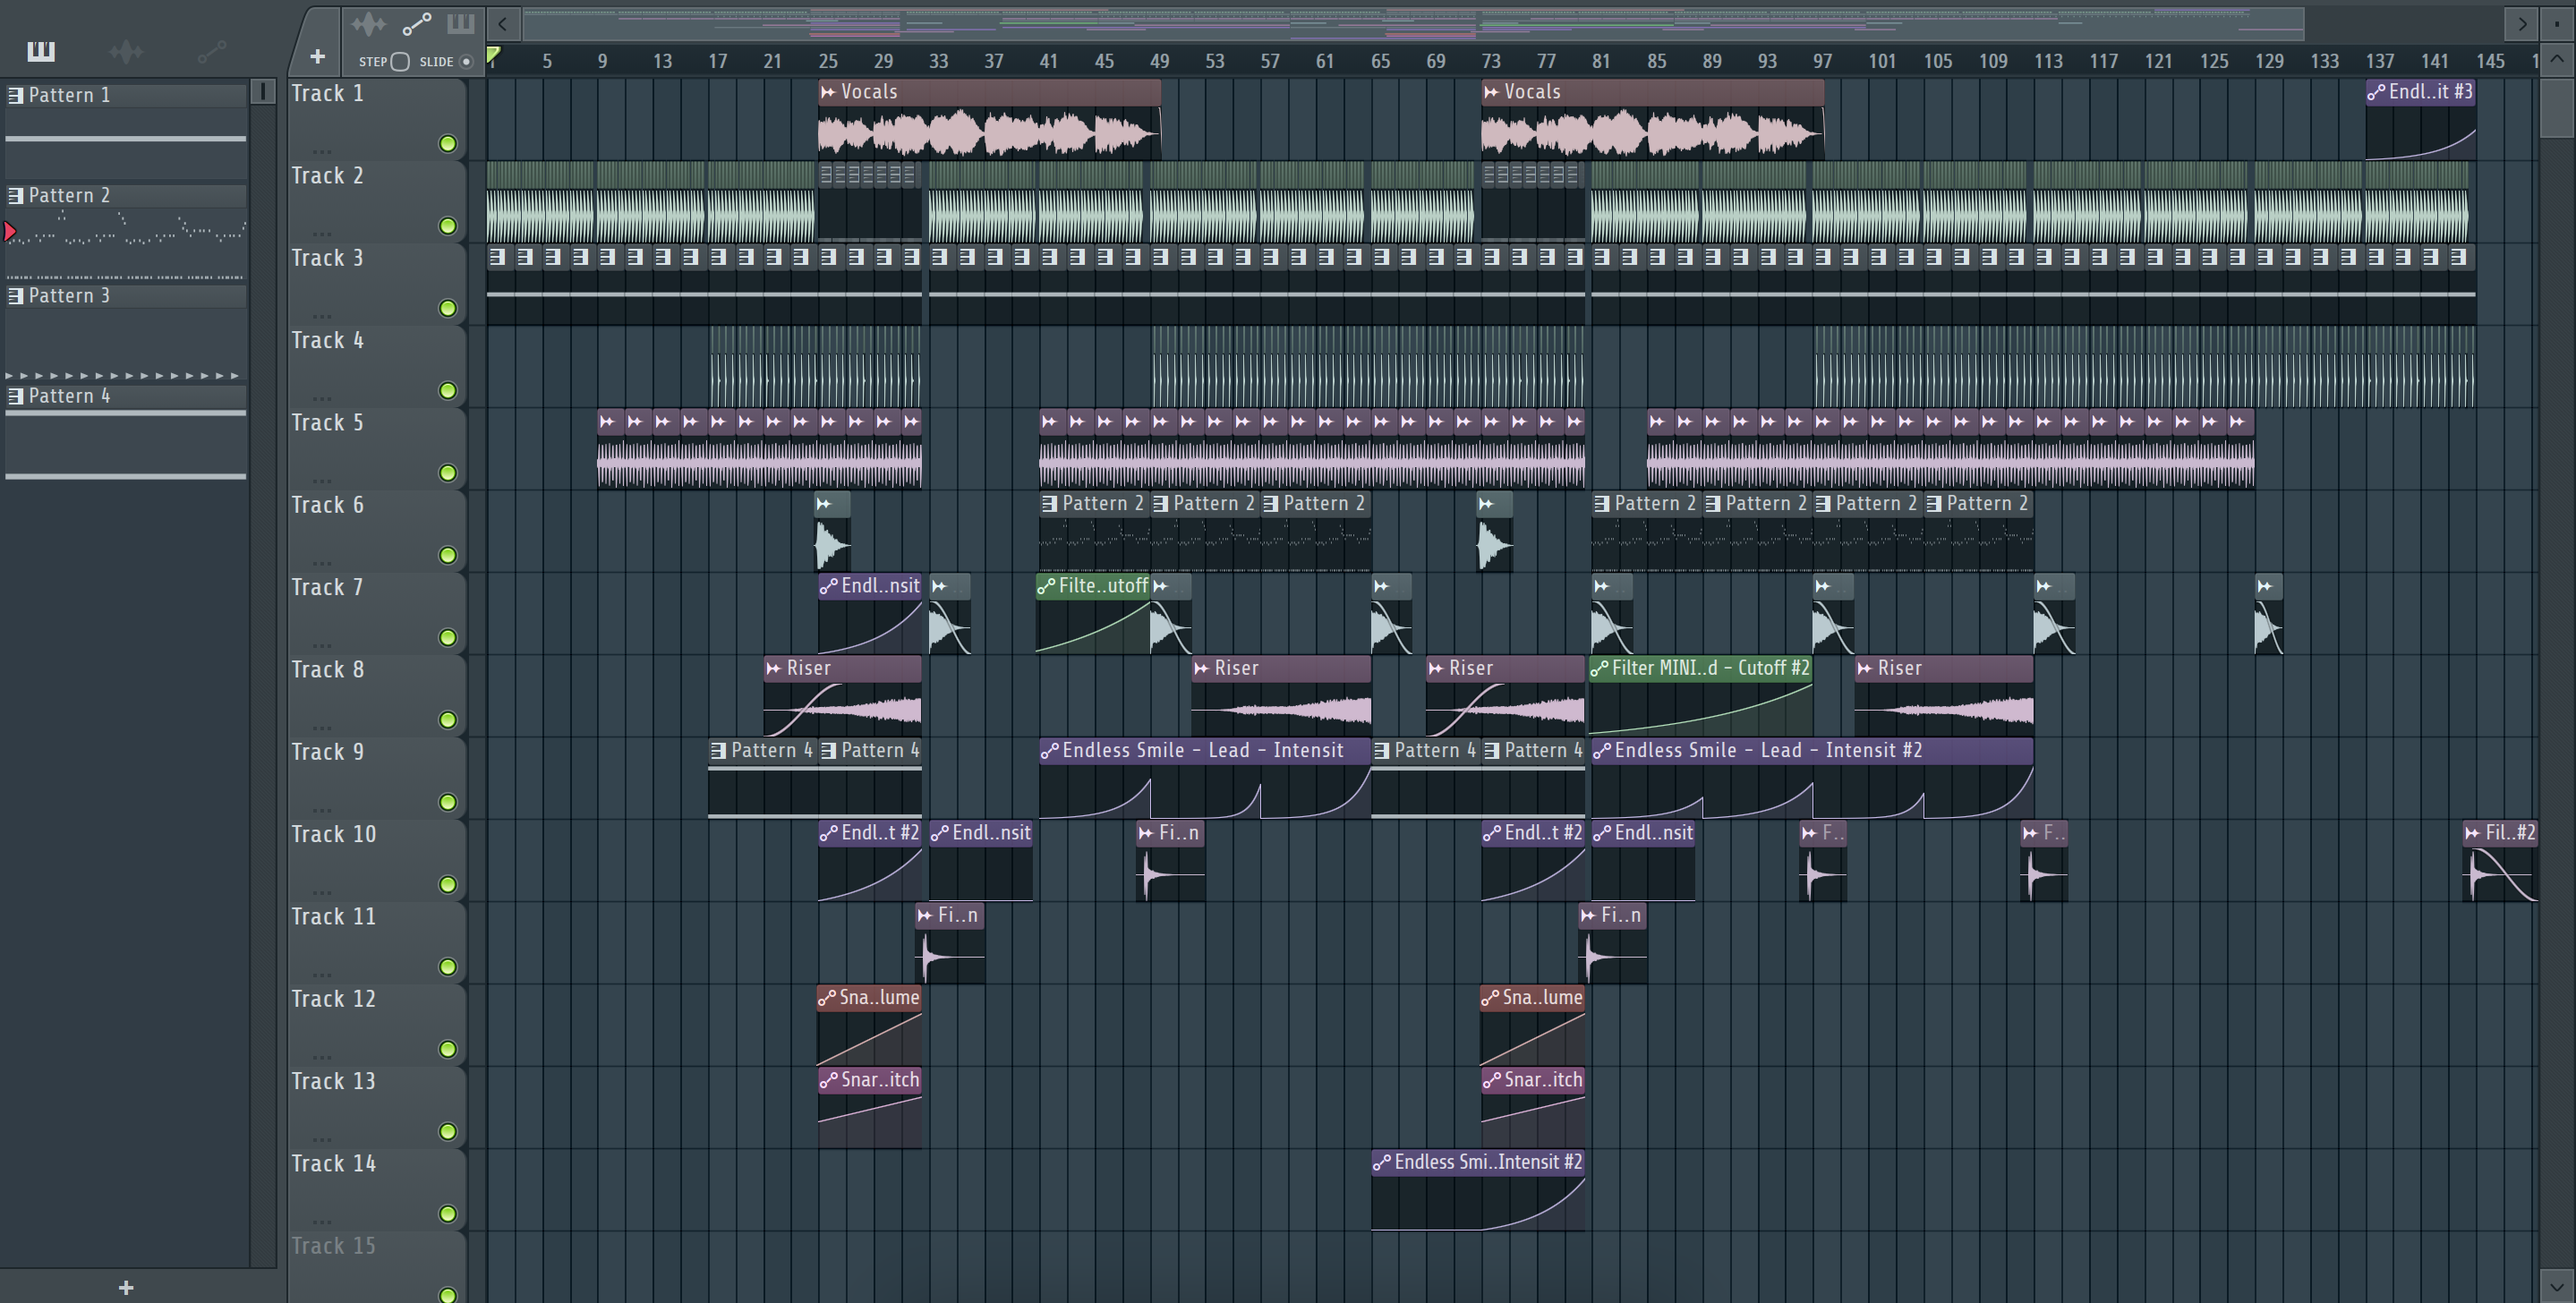Mute Track 5 using its green LED

(x=448, y=473)
